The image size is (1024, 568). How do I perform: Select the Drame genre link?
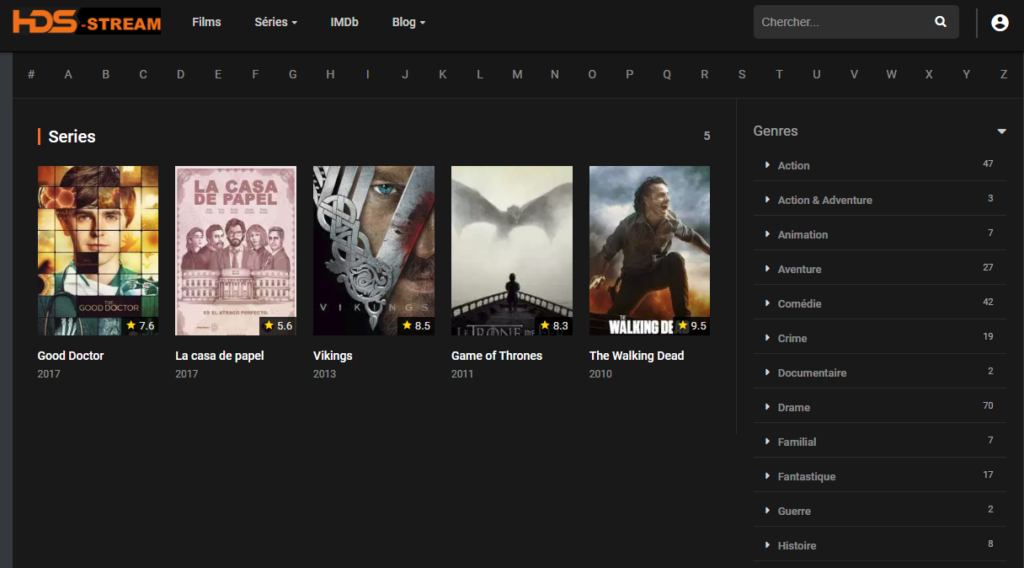pyautogui.click(x=793, y=407)
